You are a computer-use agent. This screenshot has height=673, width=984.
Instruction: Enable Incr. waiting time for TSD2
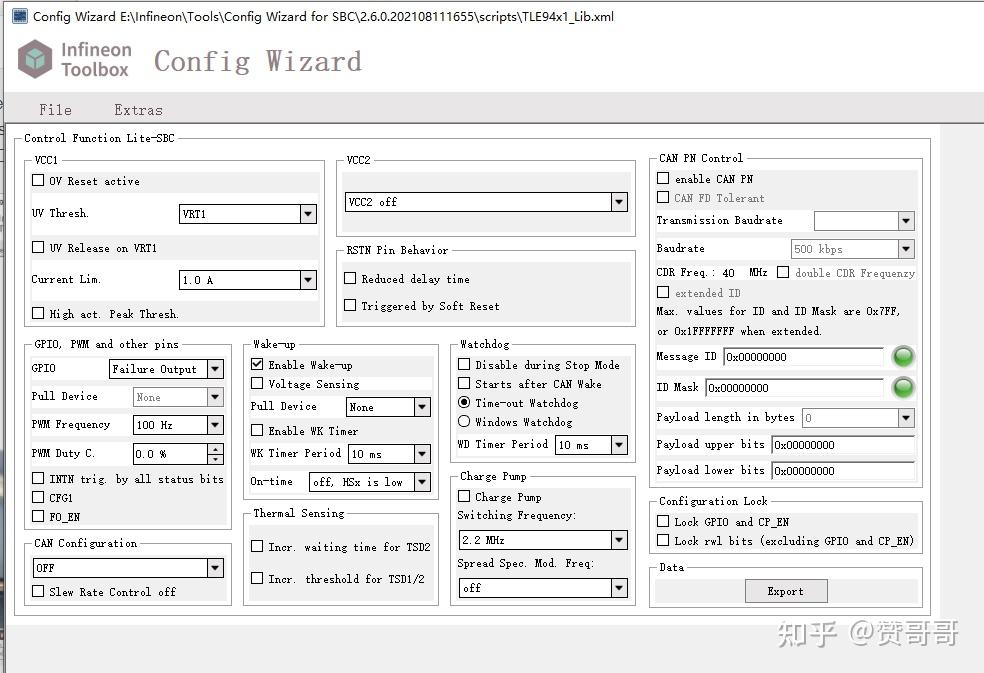[257, 546]
